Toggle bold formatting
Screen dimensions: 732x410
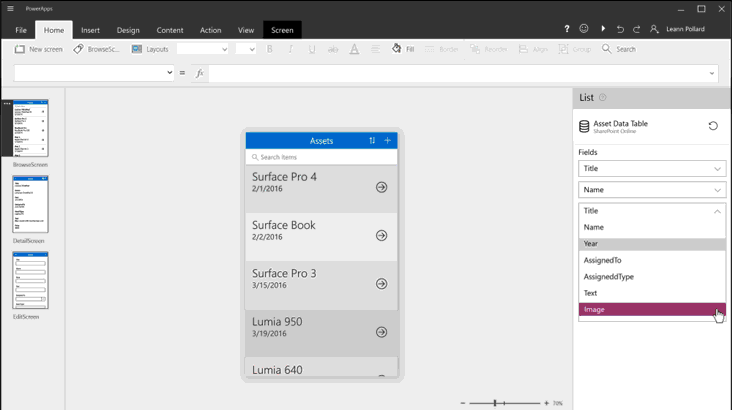point(269,49)
